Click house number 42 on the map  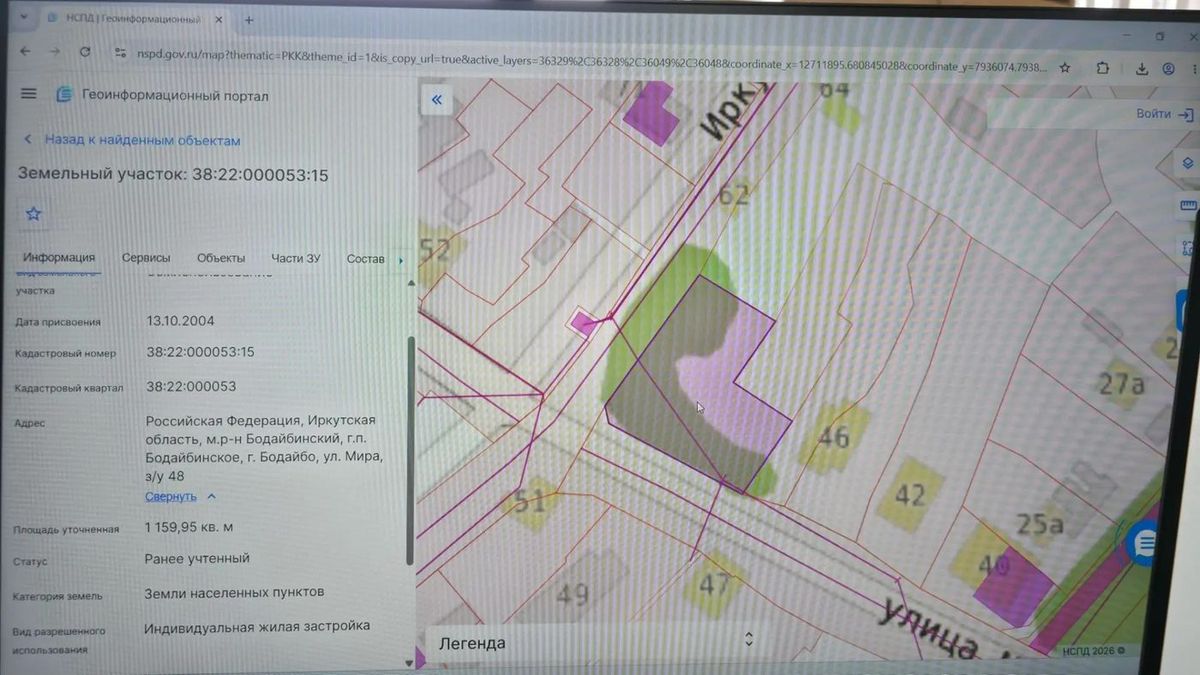pos(909,494)
